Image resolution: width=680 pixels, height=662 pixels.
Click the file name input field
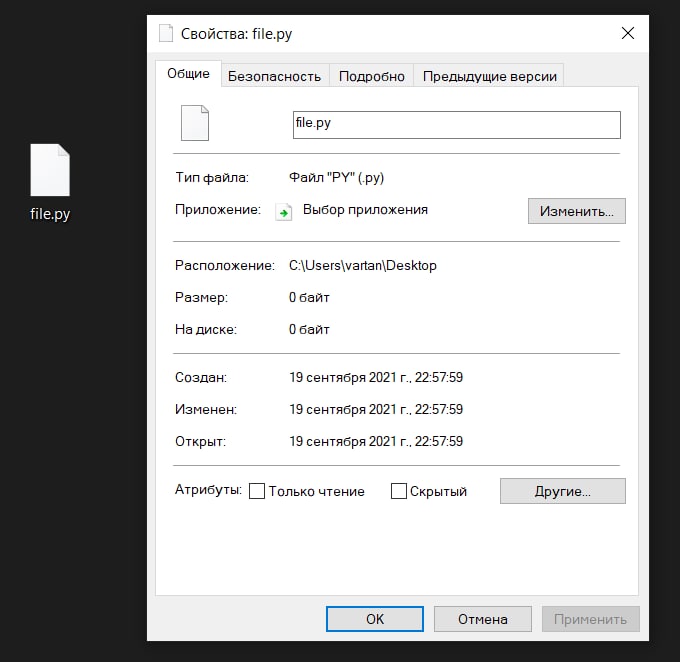click(x=457, y=125)
